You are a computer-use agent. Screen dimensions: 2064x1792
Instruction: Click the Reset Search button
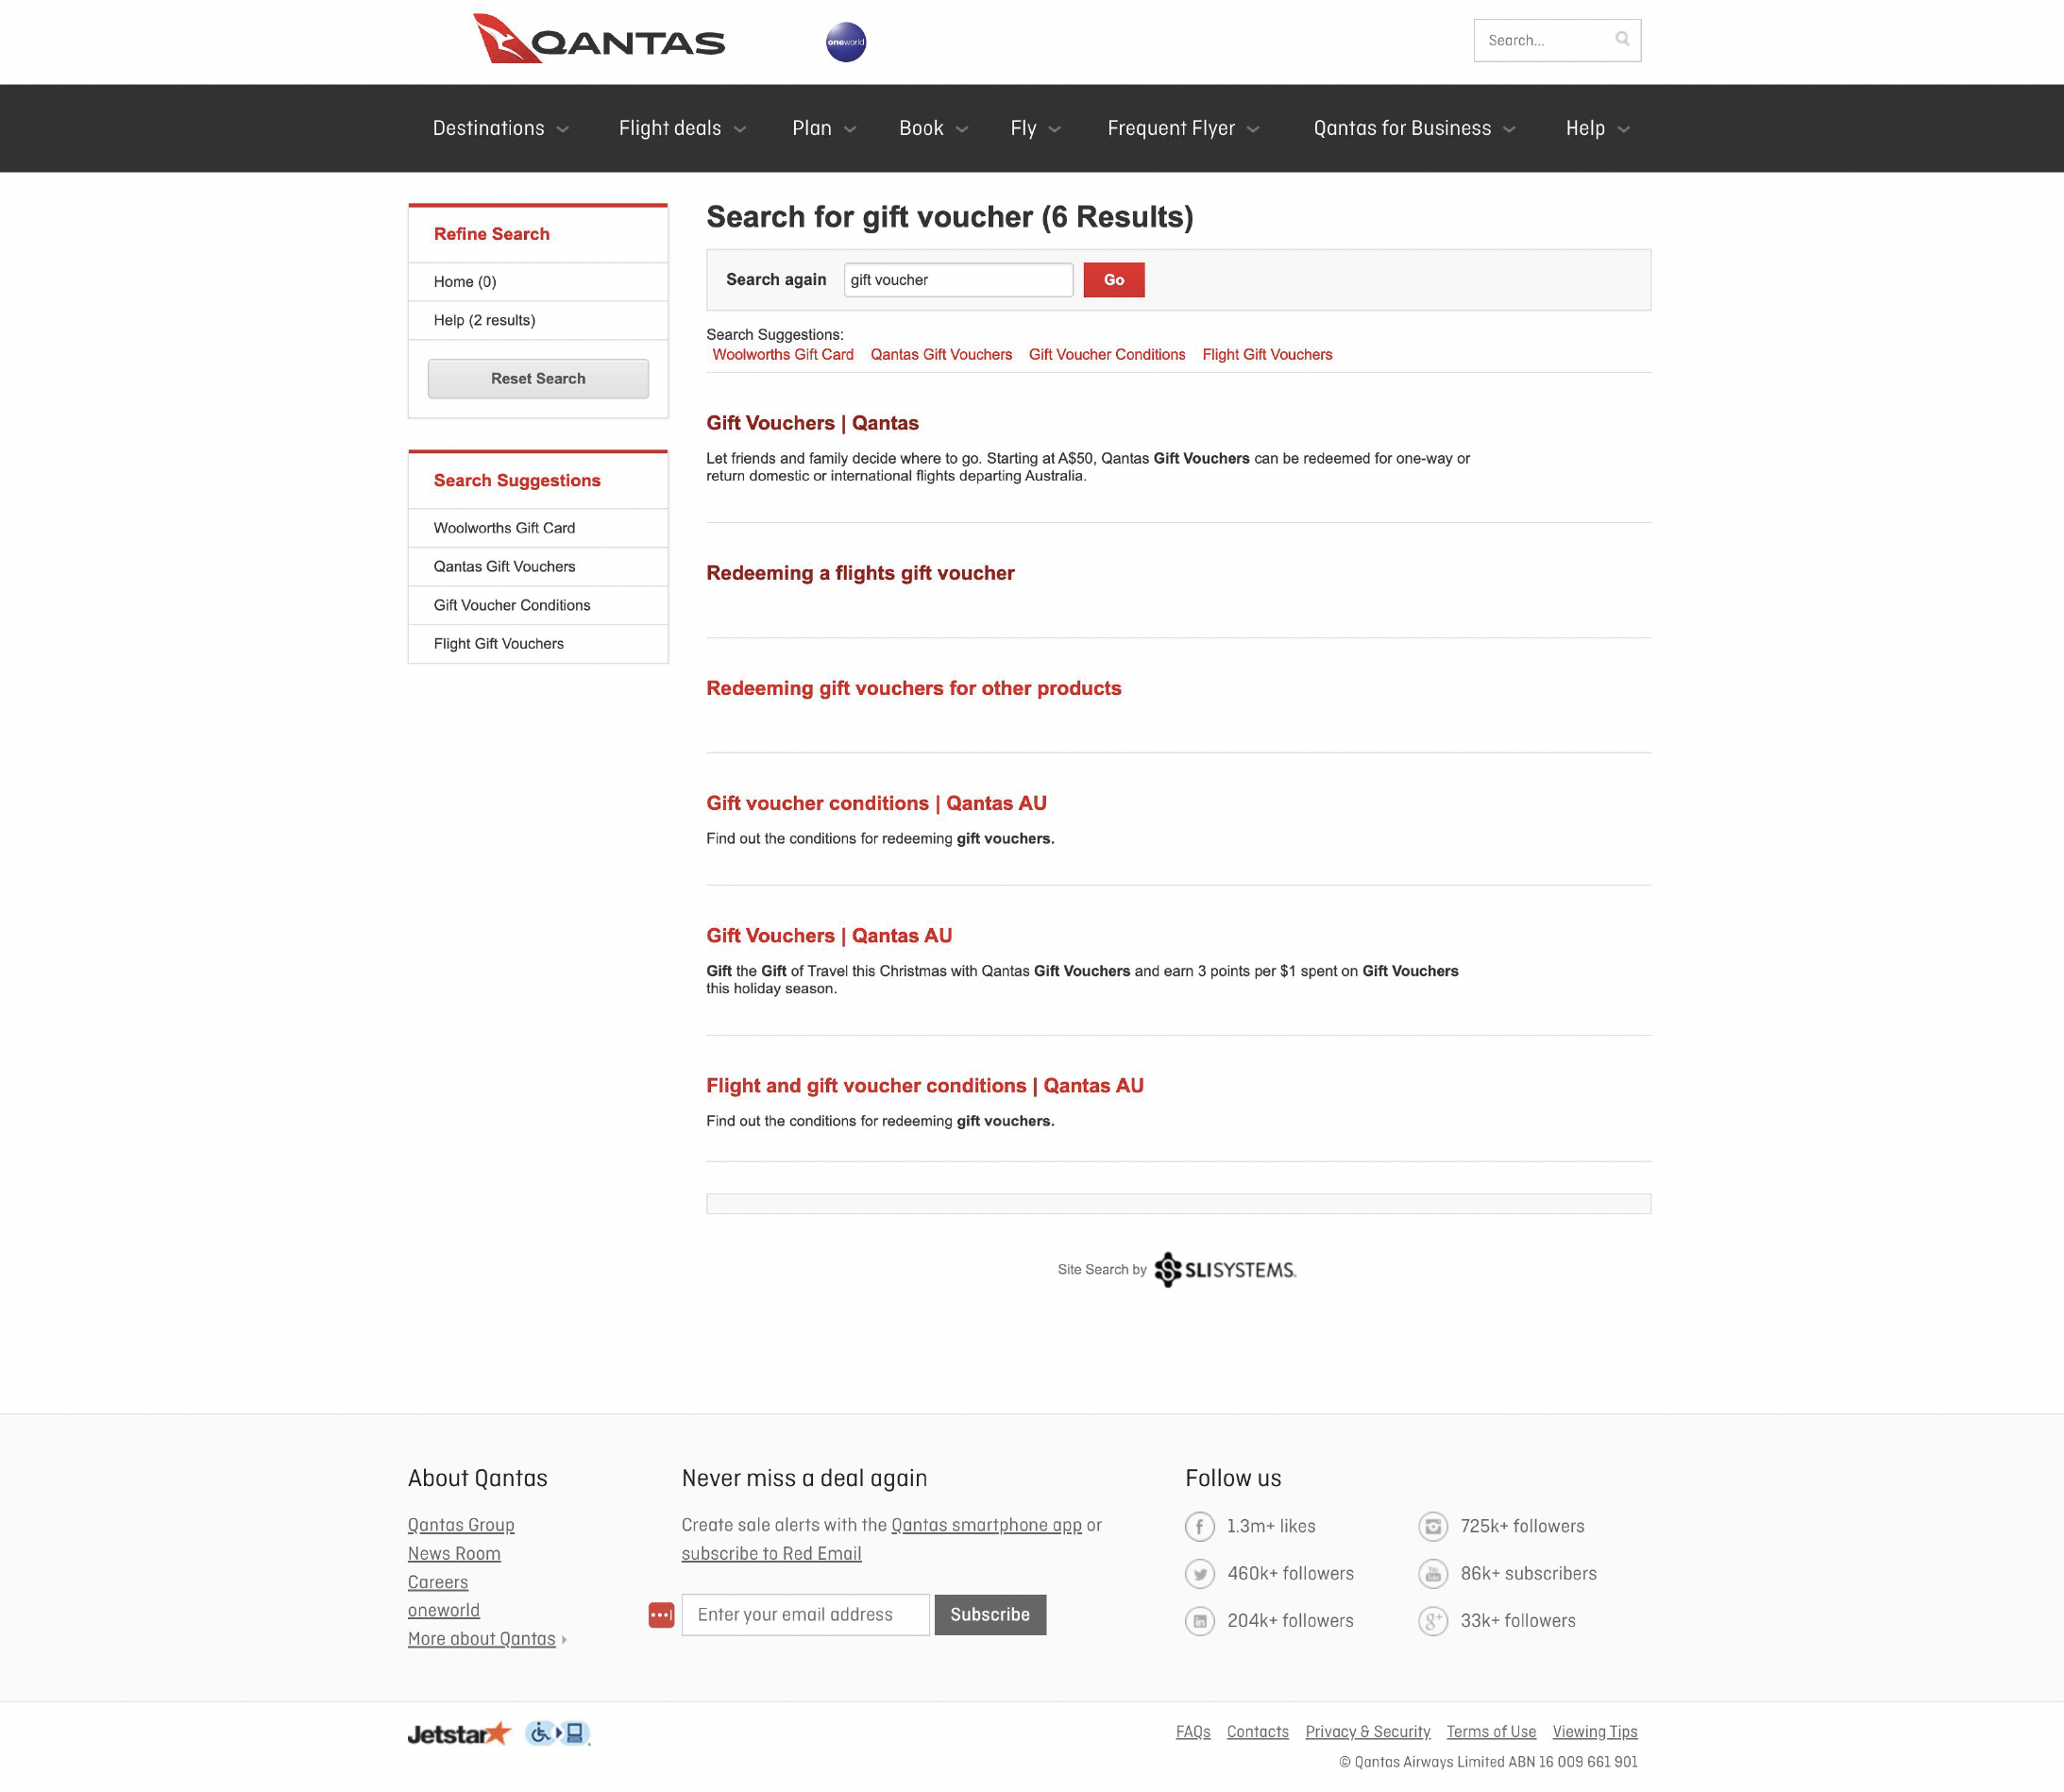(538, 379)
